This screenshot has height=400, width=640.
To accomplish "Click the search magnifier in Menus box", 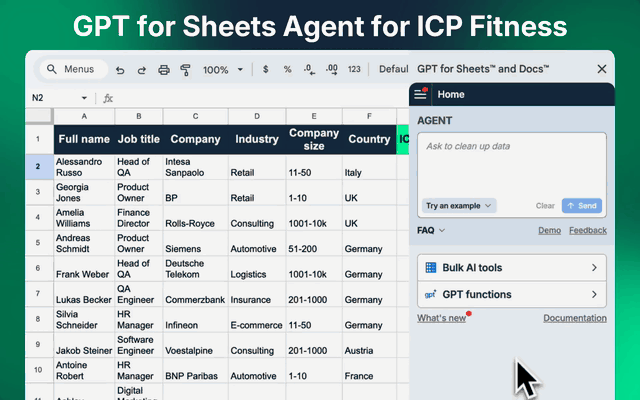I will point(51,69).
